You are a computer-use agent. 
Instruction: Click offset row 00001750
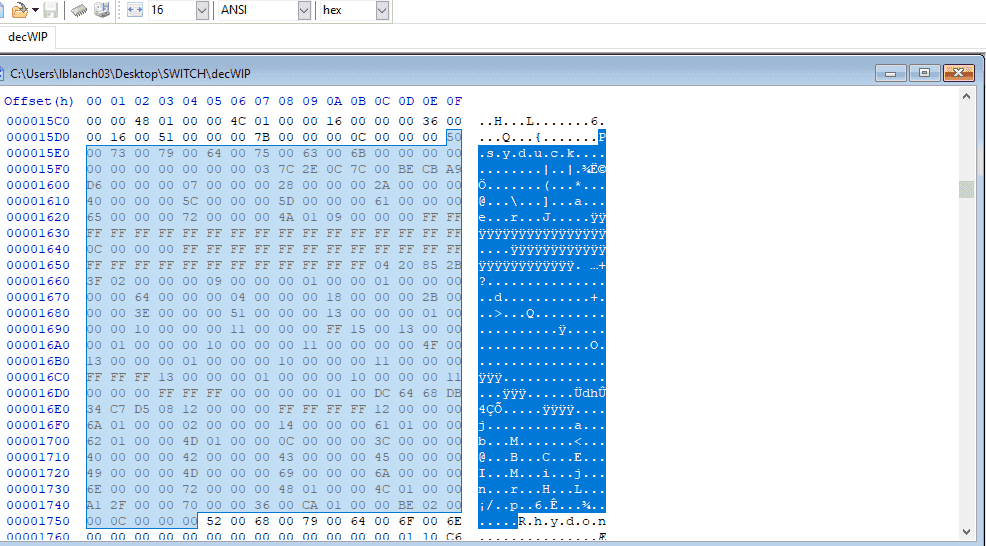38,521
